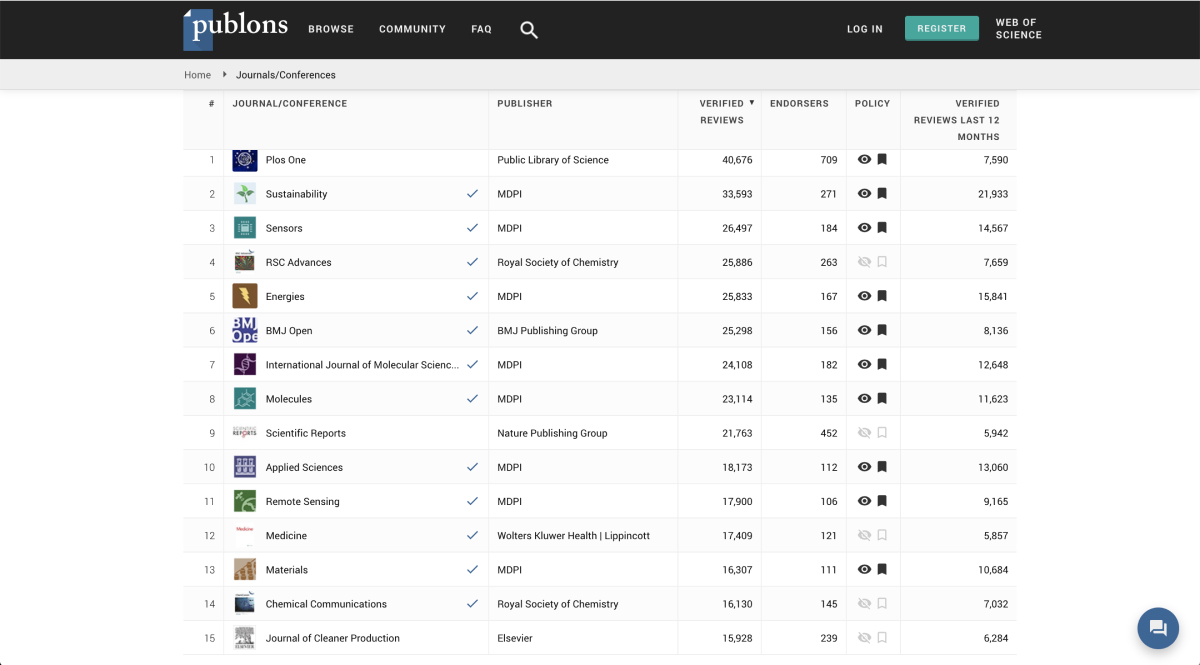Open the search magnifier icon
The height and width of the screenshot is (665, 1200).
point(529,30)
